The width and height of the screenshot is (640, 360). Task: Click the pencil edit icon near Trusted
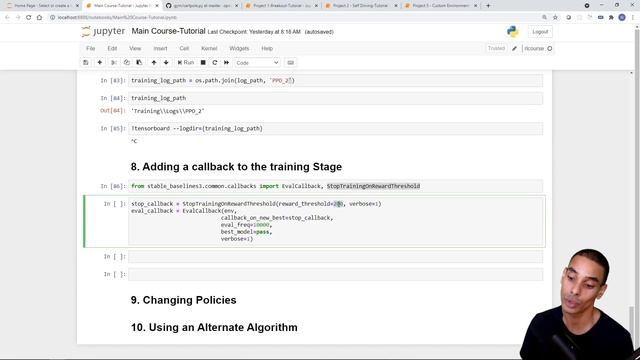[x=515, y=49]
